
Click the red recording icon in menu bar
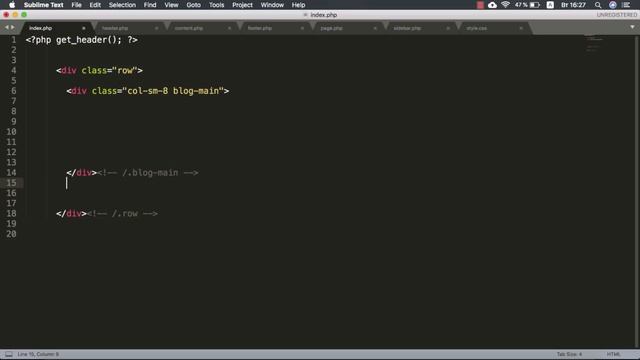coord(480,5)
